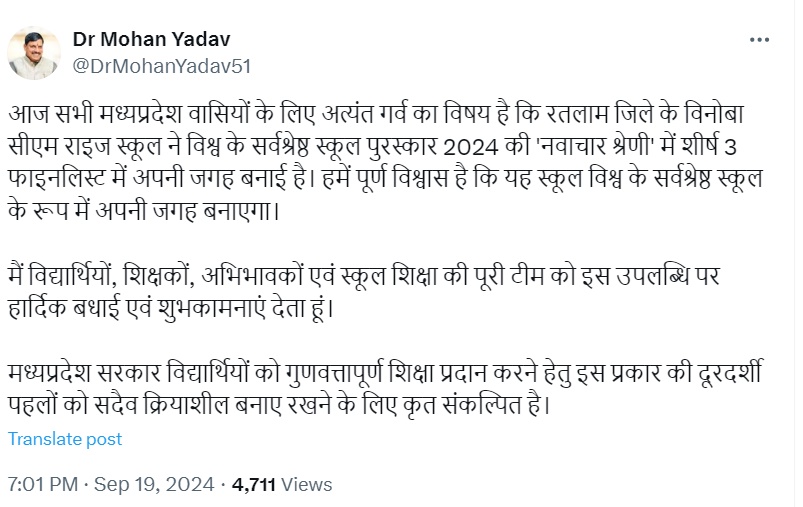Click Dr Mohan Yadav's profile picture
This screenshot has height=507, width=803.
[x=33, y=53]
